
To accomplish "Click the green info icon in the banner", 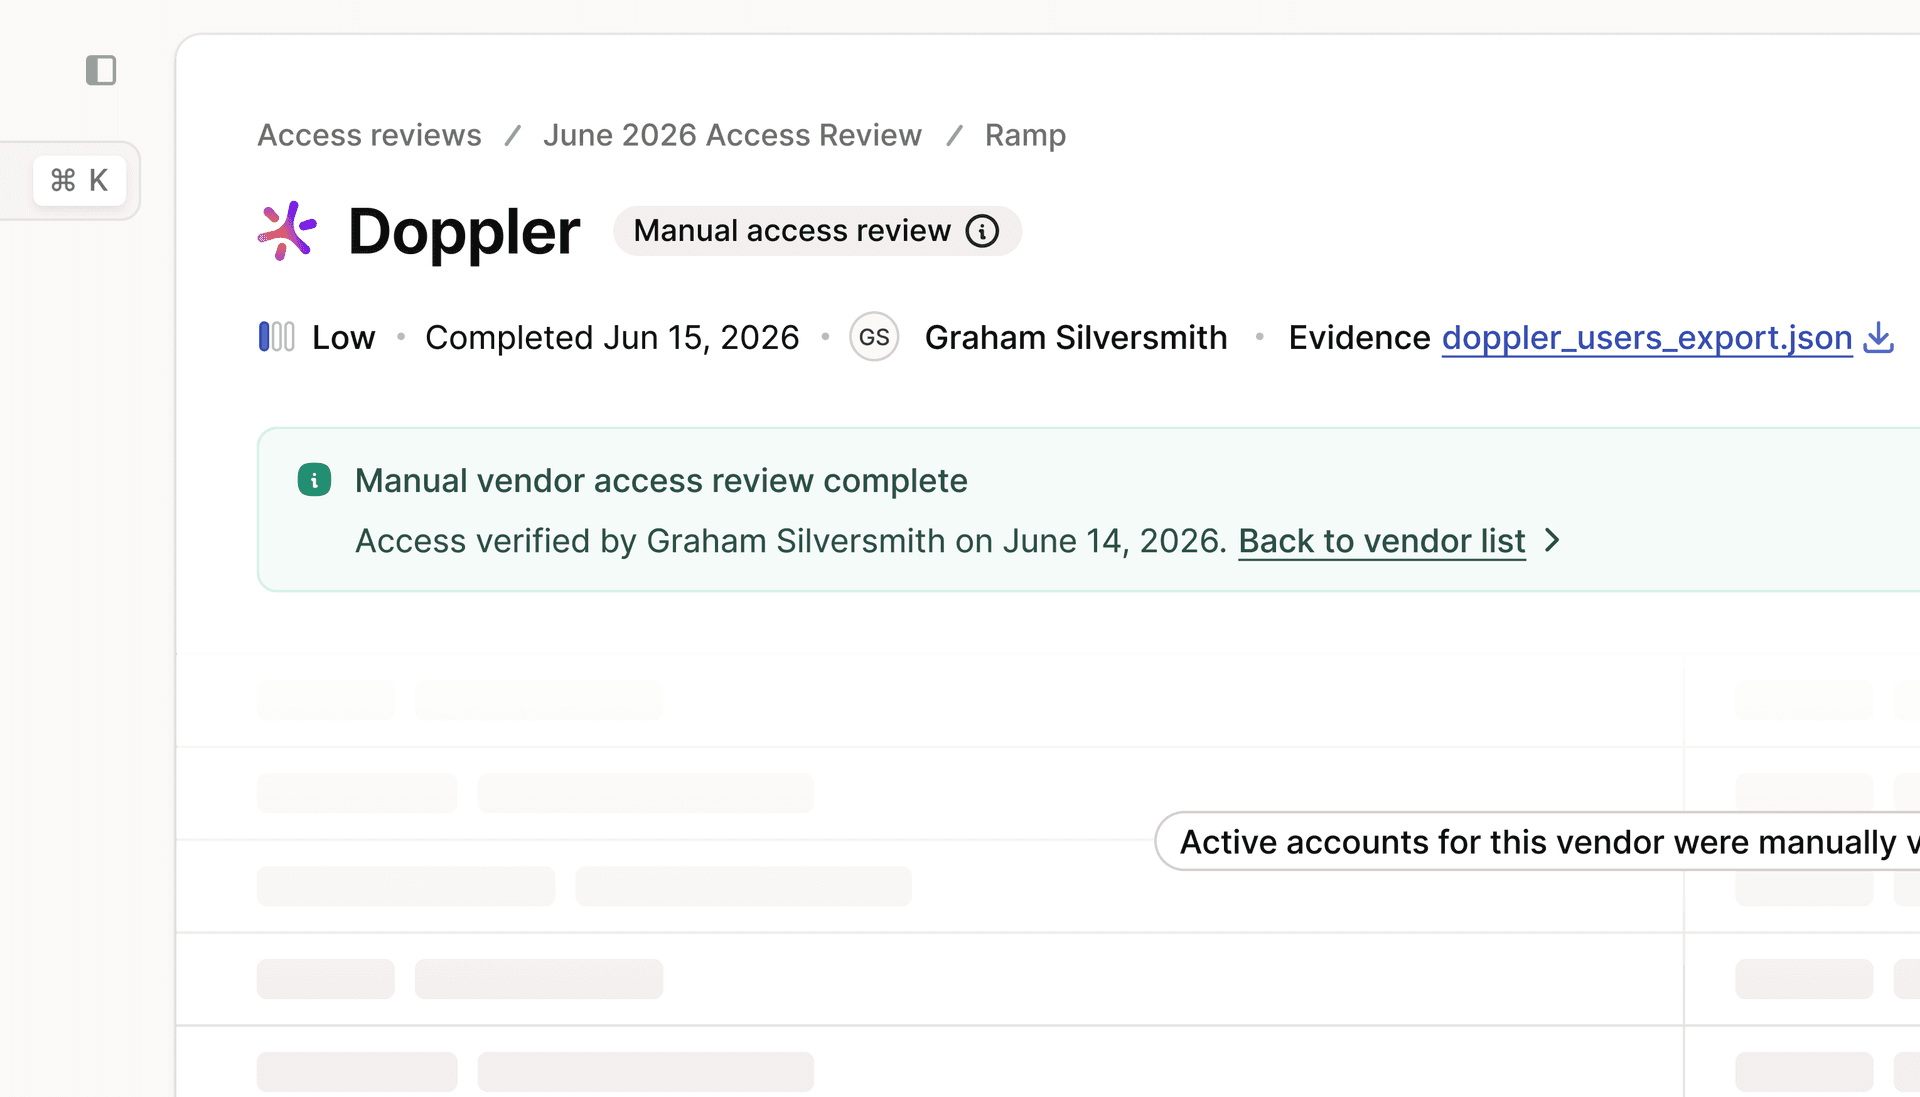I will pos(314,480).
